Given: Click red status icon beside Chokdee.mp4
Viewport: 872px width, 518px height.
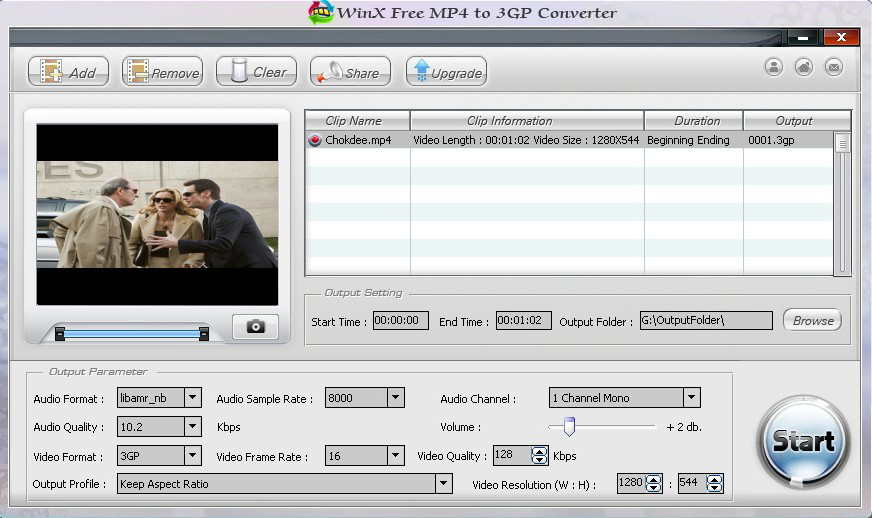Looking at the screenshot, I should [315, 140].
